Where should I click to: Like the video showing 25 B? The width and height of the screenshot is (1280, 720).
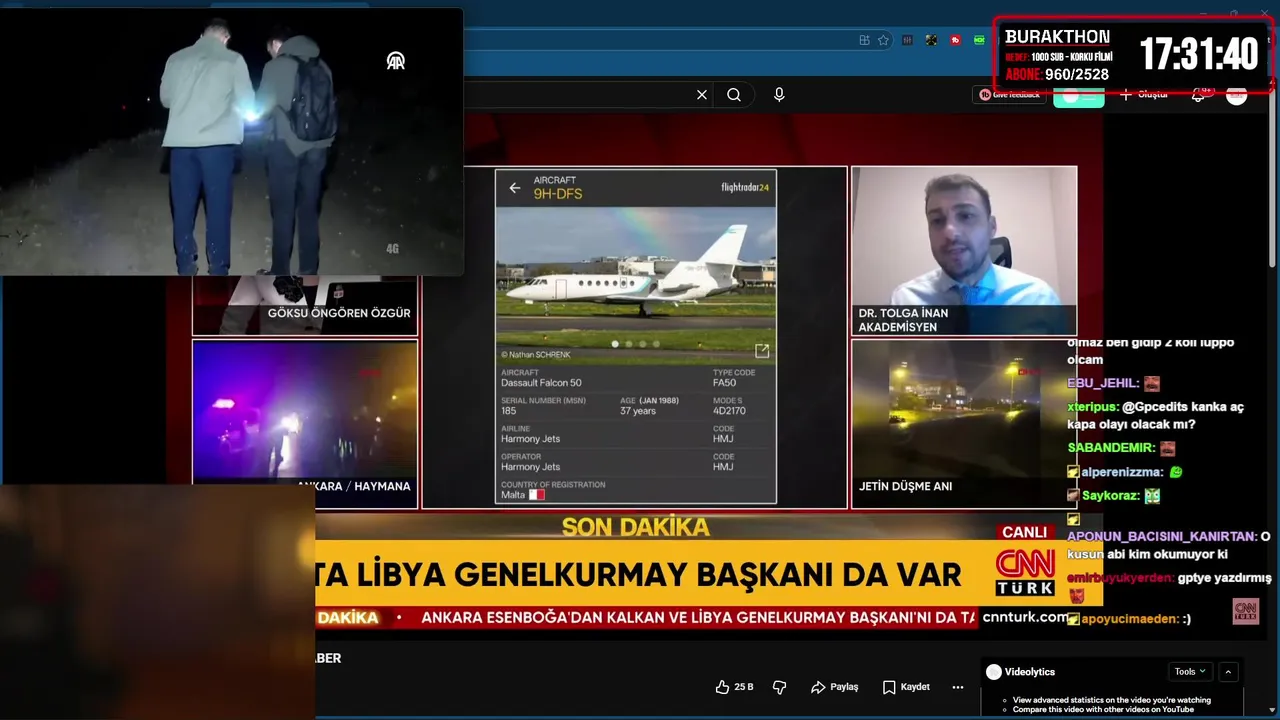[734, 687]
